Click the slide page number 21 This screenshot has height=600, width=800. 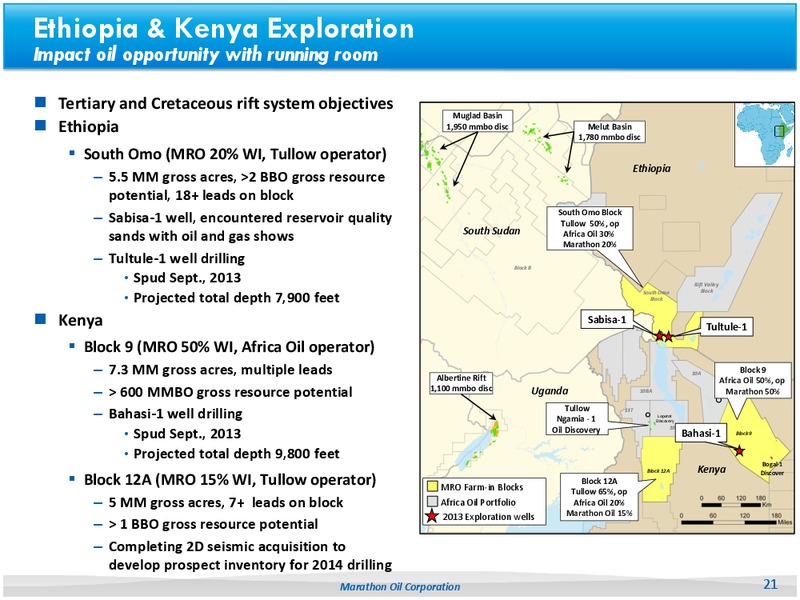pyautogui.click(x=770, y=584)
